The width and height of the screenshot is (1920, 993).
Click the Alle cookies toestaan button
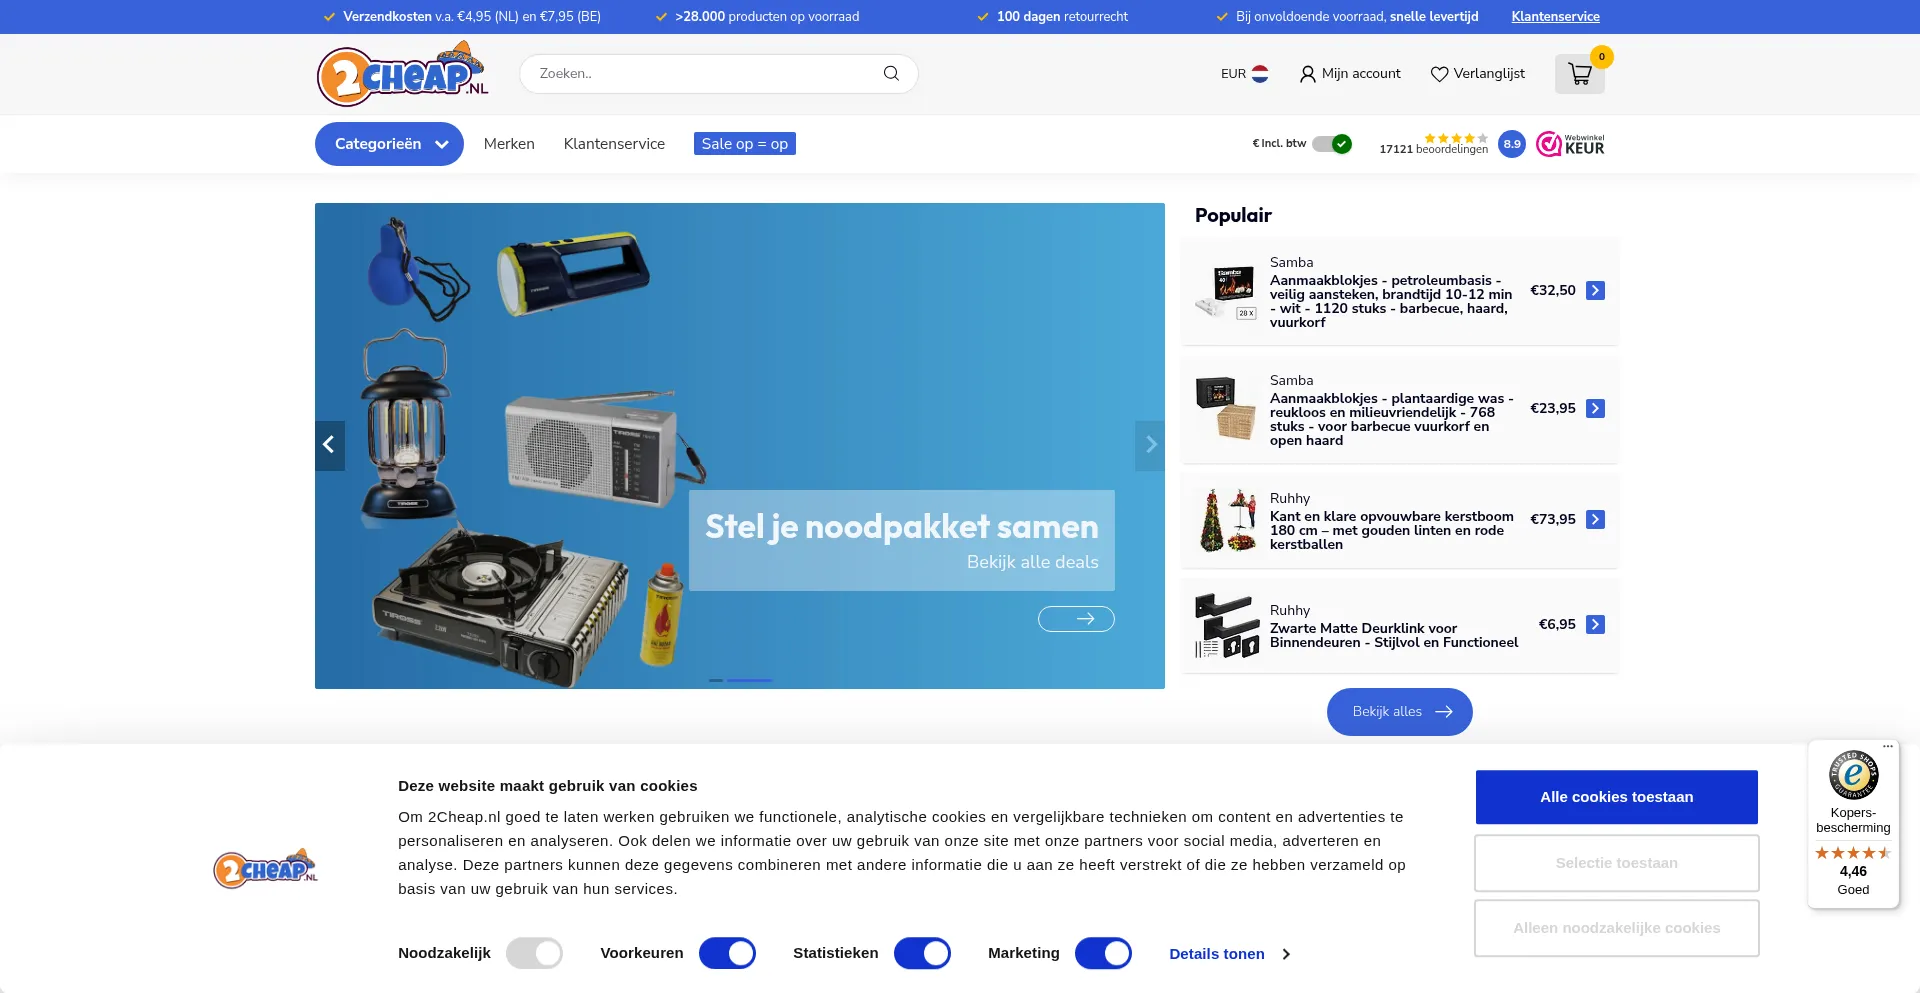coord(1616,797)
